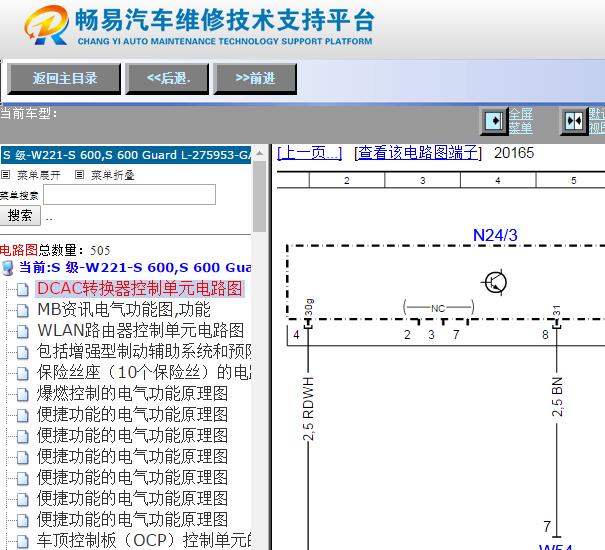Click the left panel scrollbar thumb
The height and width of the screenshot is (550, 605).
click(x=260, y=196)
